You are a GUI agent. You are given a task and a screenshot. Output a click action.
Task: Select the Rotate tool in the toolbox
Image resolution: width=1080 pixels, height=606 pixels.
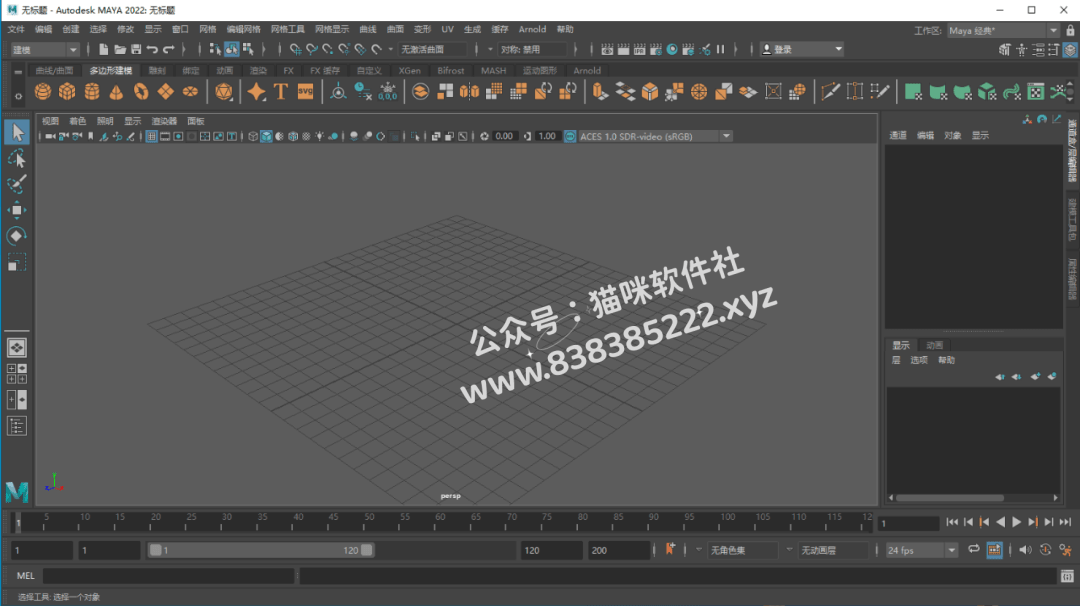pyautogui.click(x=17, y=236)
